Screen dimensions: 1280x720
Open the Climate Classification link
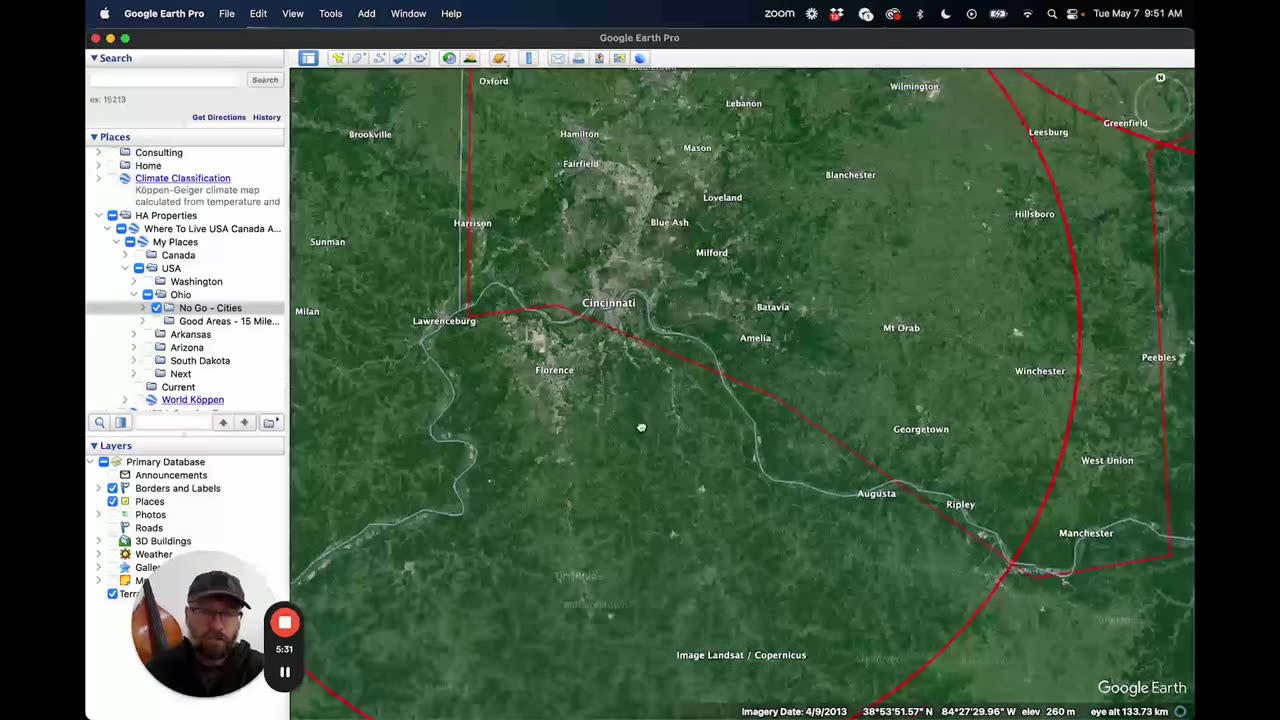[x=182, y=178]
